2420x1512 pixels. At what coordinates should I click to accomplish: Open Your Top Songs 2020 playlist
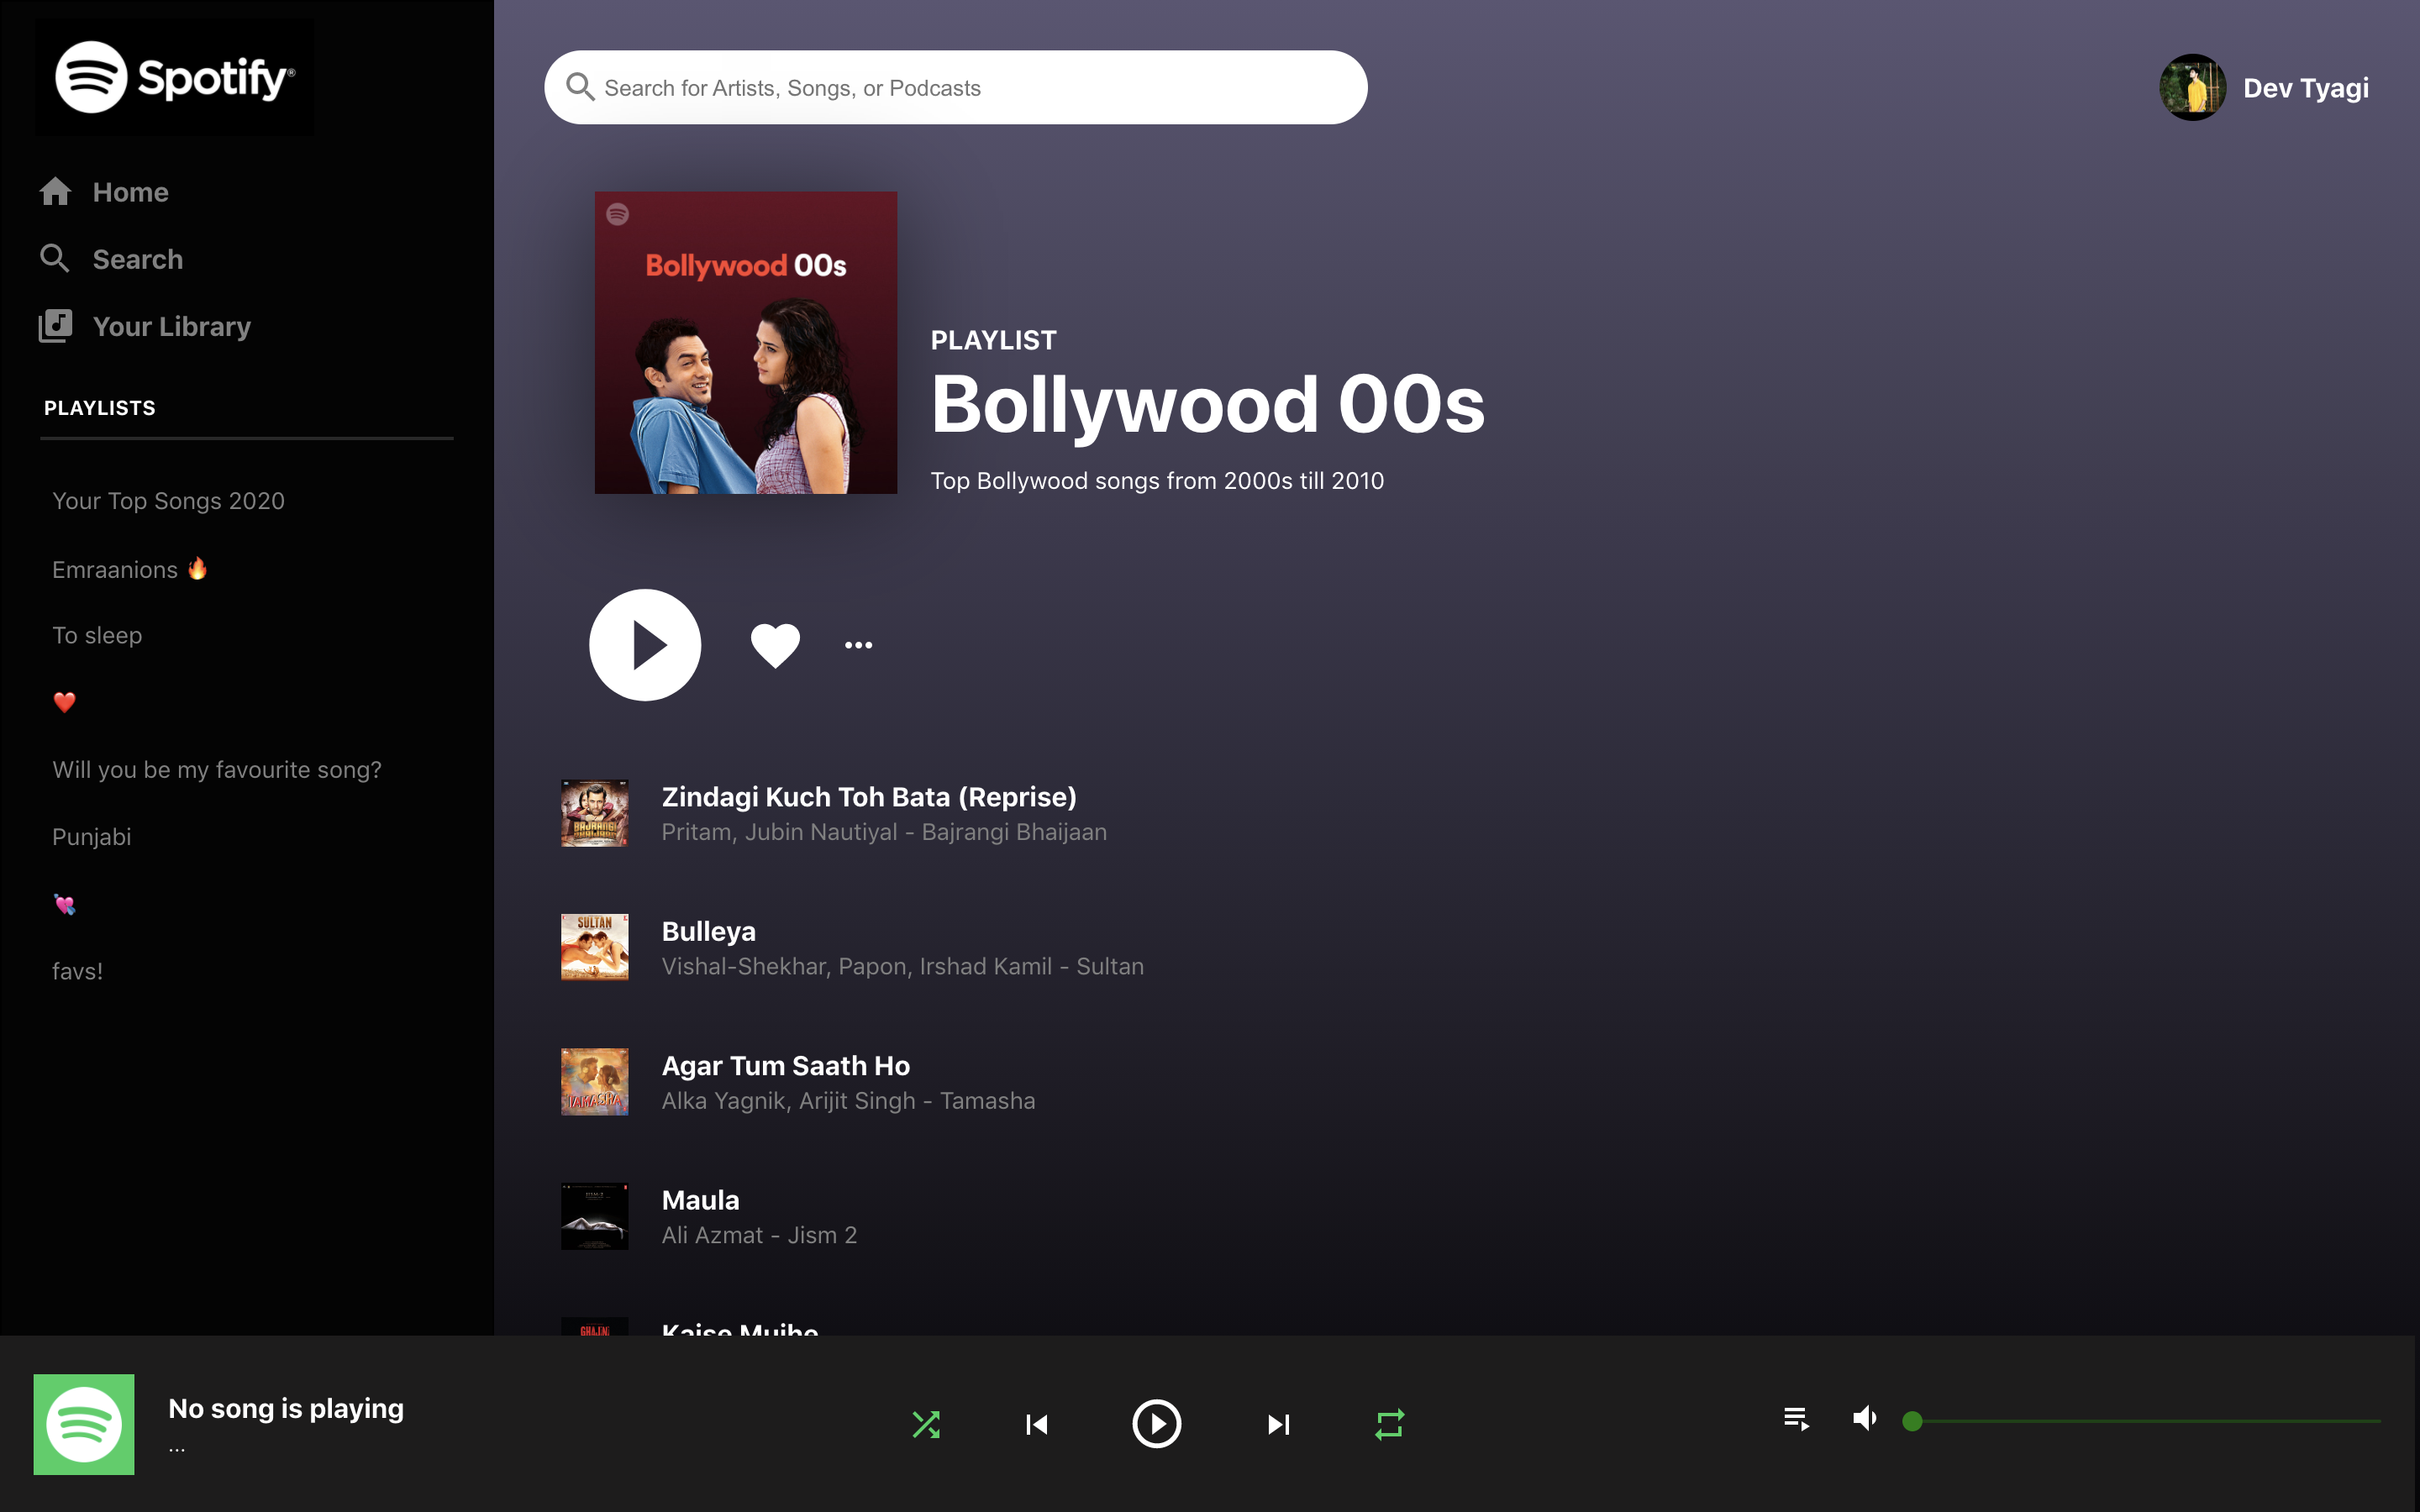coord(168,501)
